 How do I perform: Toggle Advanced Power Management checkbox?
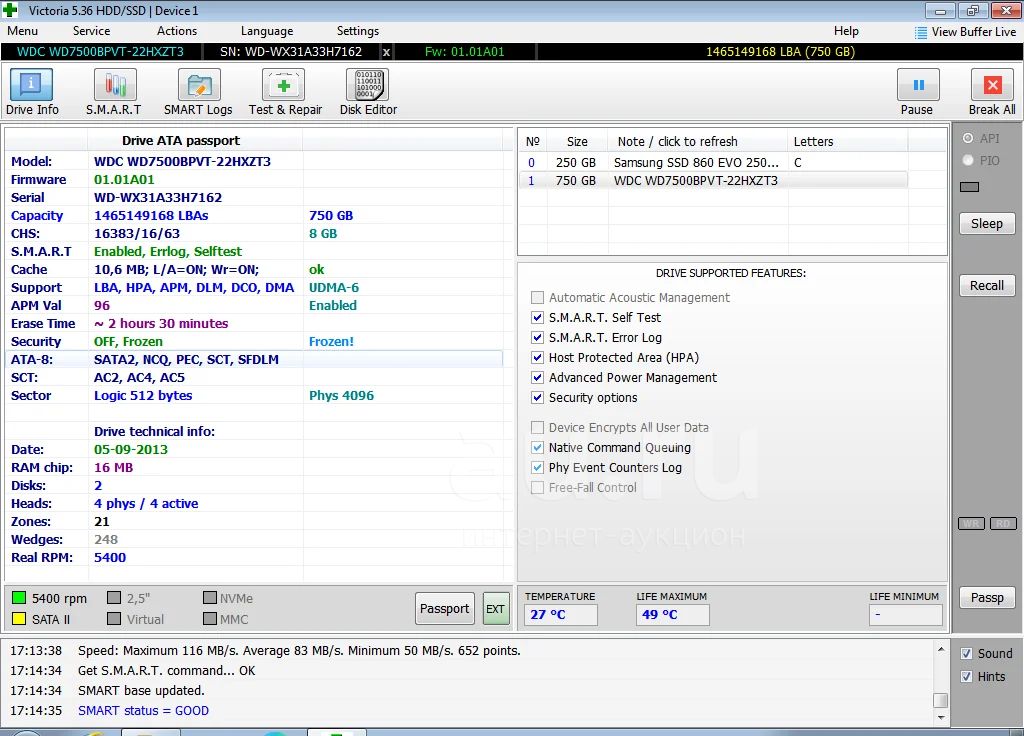[537, 377]
